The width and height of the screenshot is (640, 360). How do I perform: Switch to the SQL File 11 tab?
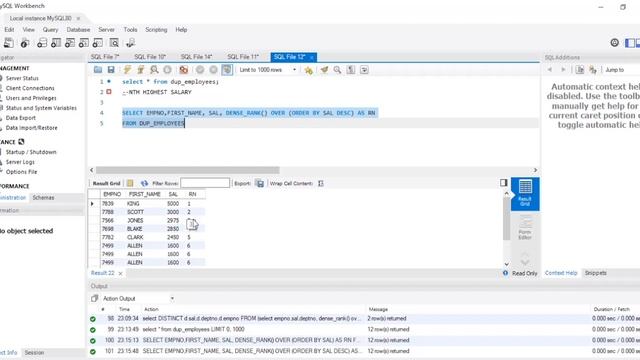[x=243, y=57]
